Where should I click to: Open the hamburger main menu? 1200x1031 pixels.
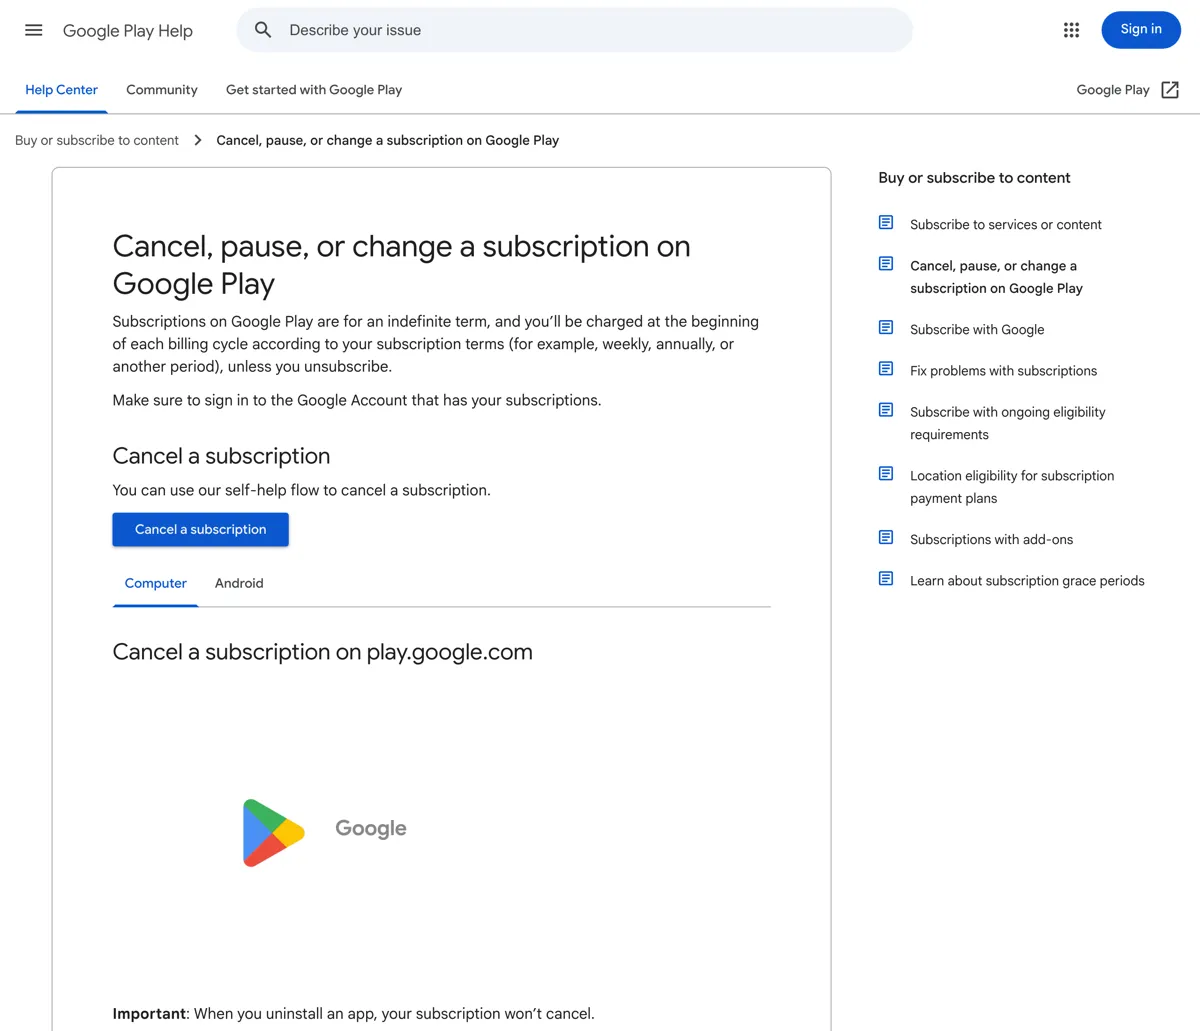(x=34, y=30)
